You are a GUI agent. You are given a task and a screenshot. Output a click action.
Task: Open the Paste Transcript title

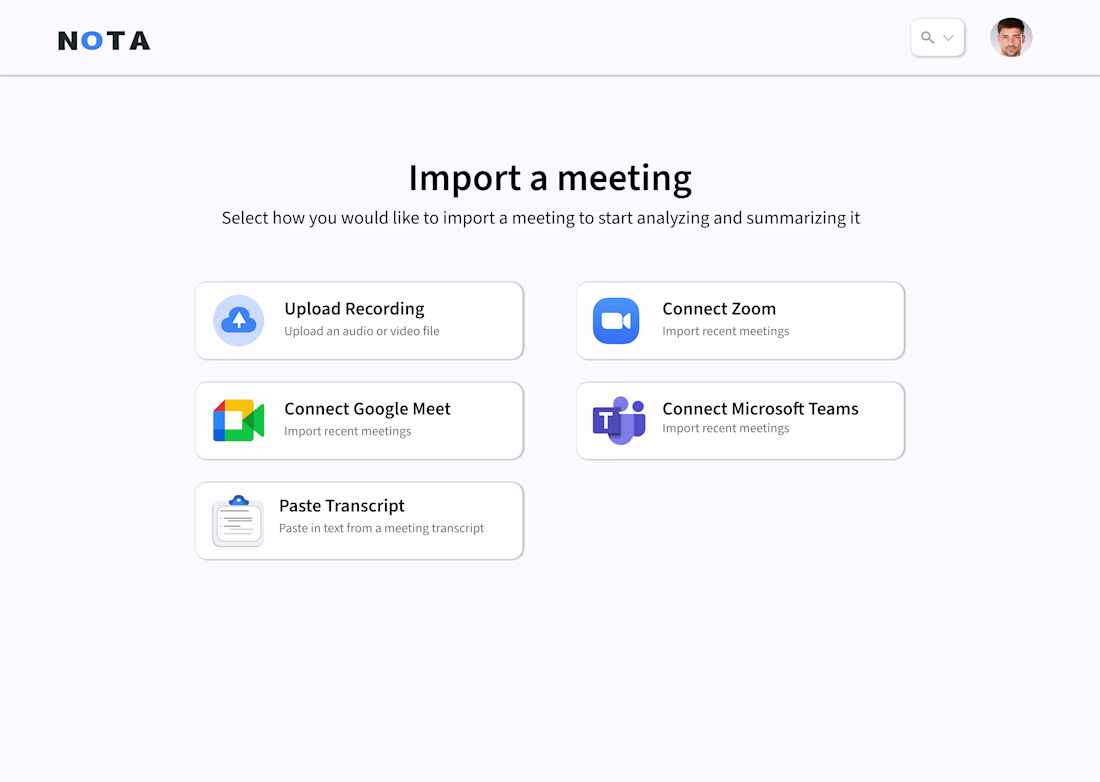(342, 506)
